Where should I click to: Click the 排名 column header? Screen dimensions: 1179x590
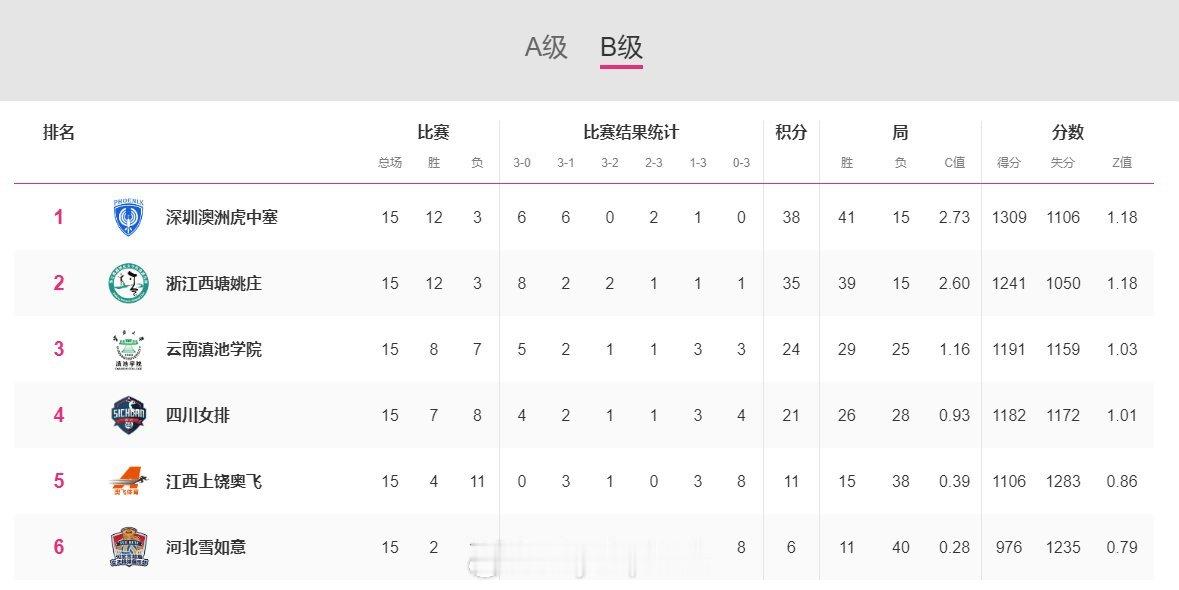pyautogui.click(x=59, y=132)
